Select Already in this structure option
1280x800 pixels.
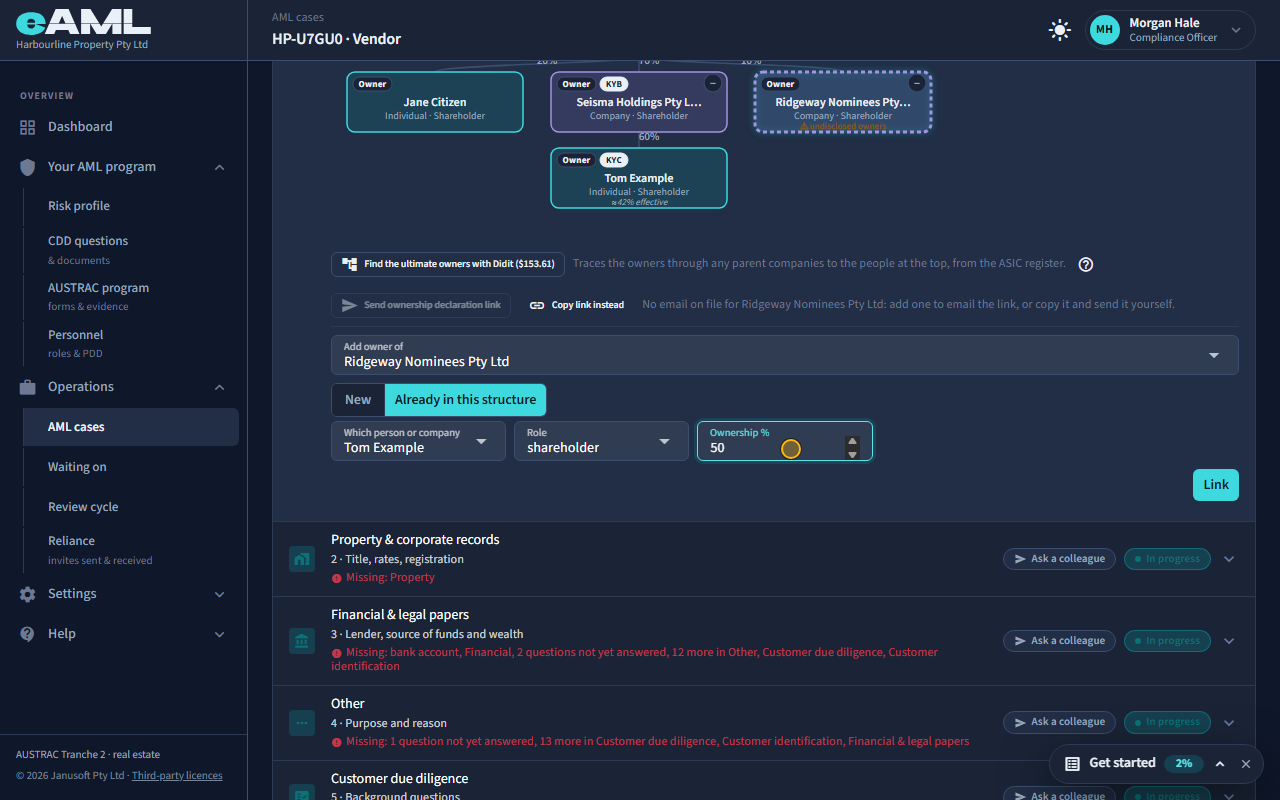point(465,400)
